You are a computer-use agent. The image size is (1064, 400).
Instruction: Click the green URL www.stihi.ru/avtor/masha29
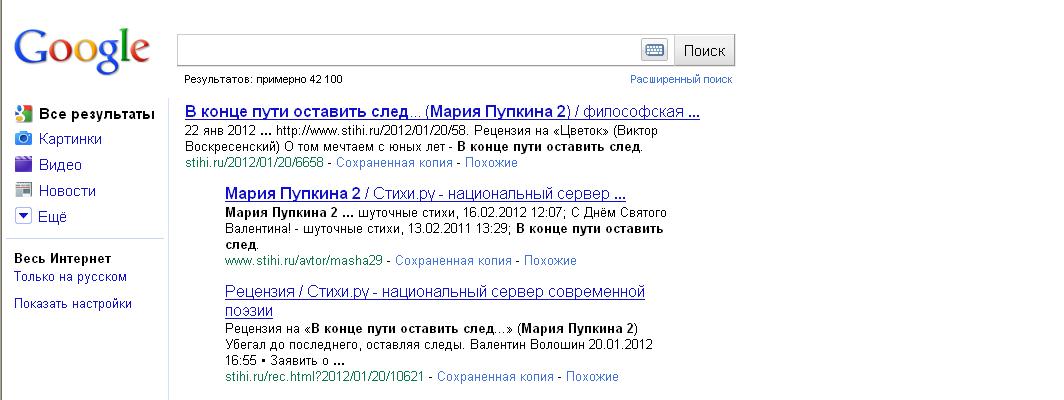pyautogui.click(x=304, y=261)
